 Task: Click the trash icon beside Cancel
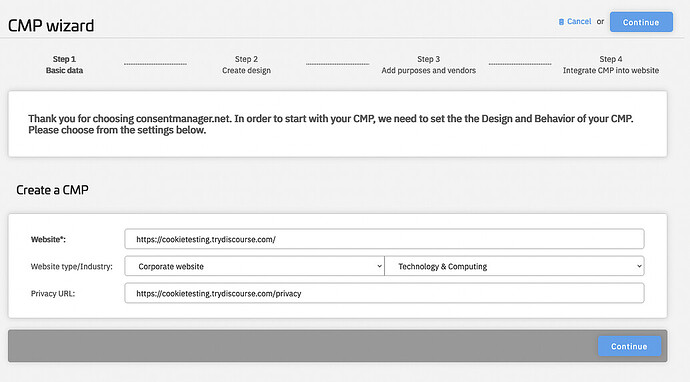coord(561,22)
